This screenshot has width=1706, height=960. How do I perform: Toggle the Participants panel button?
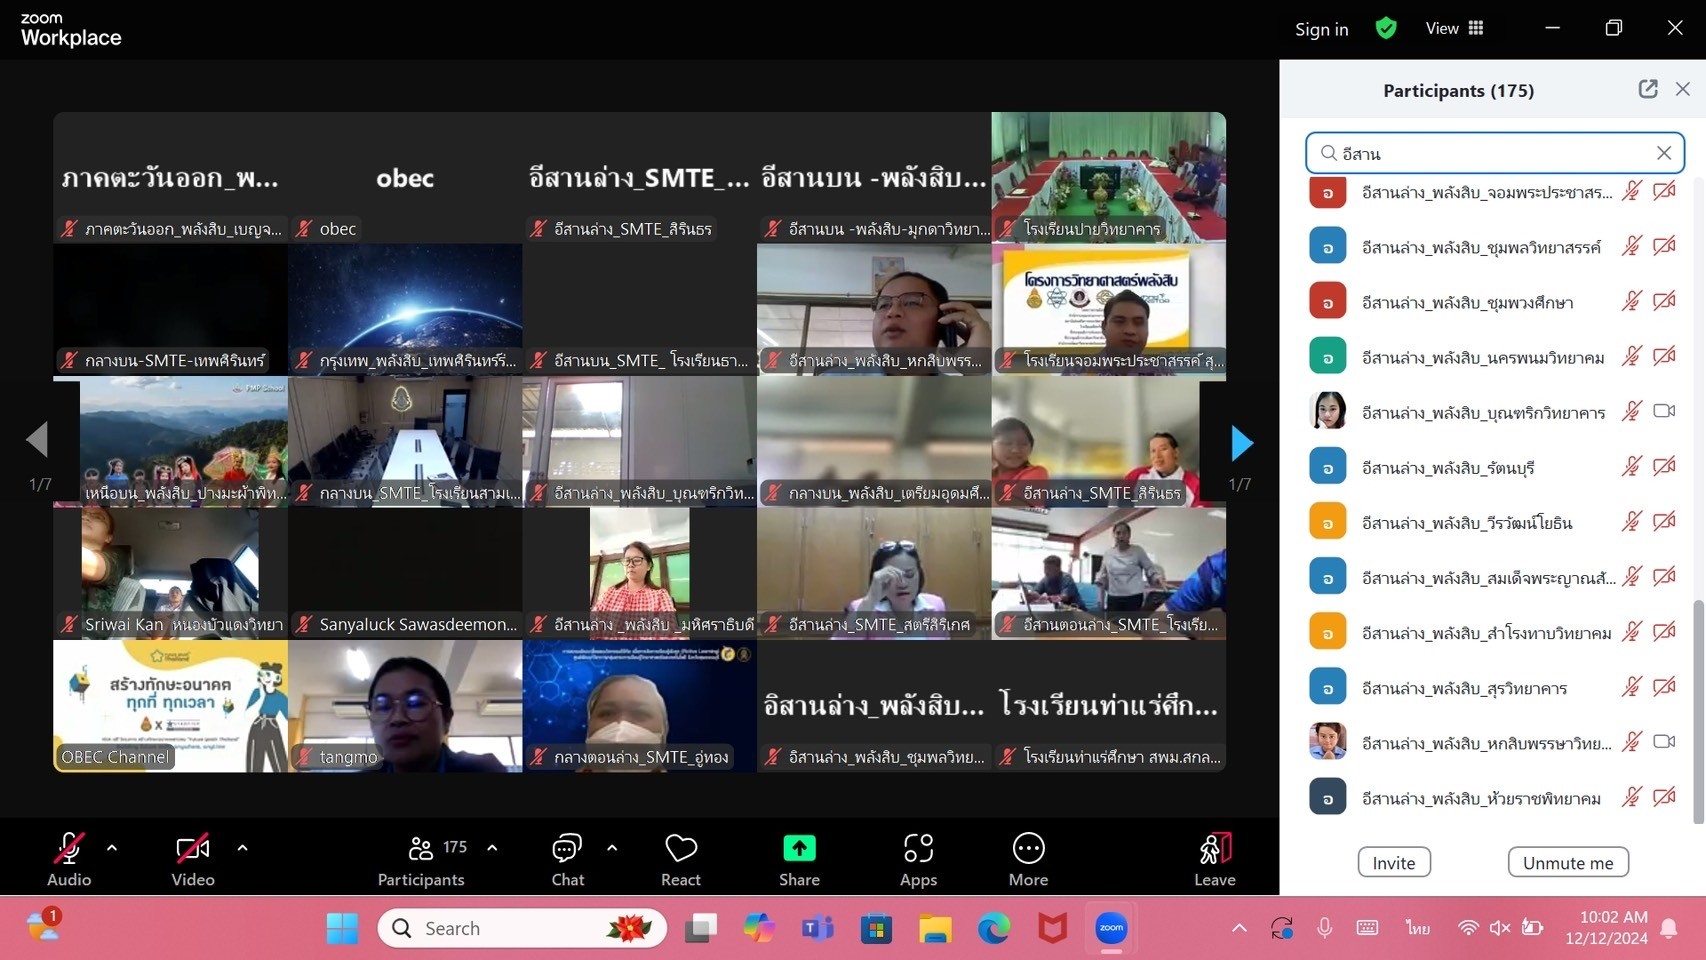[422, 859]
